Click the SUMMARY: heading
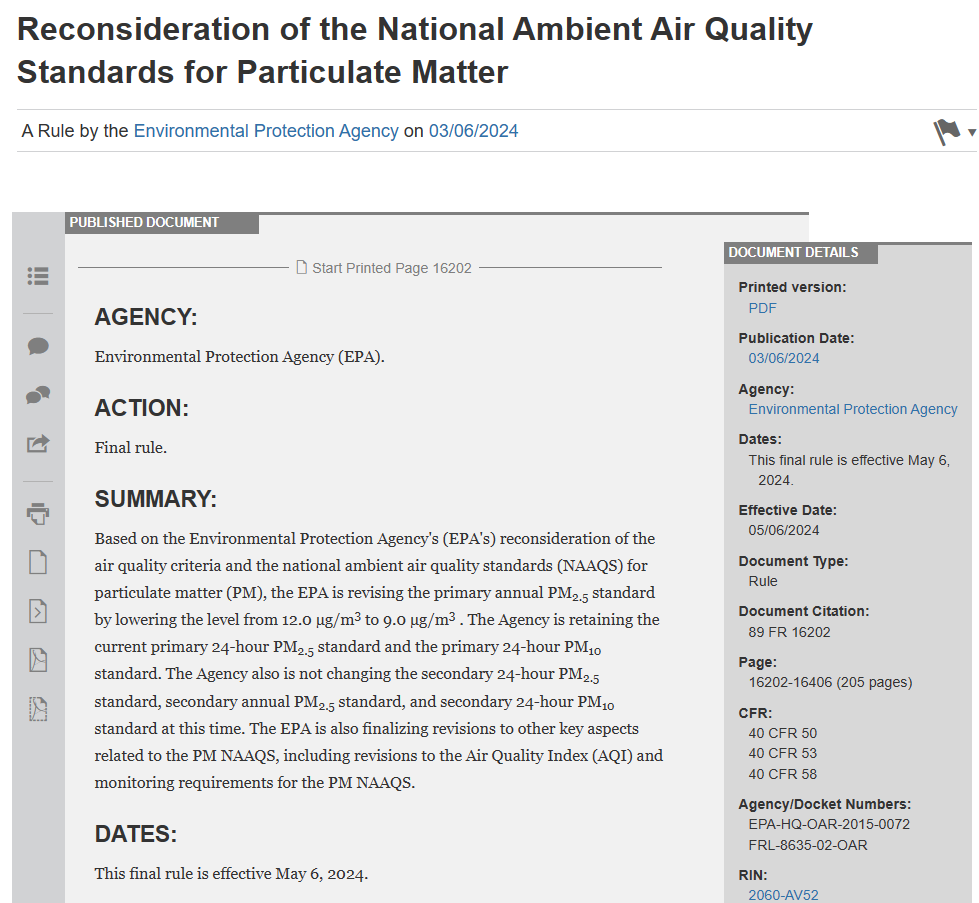Image resolution: width=979 pixels, height=903 pixels. pos(155,500)
